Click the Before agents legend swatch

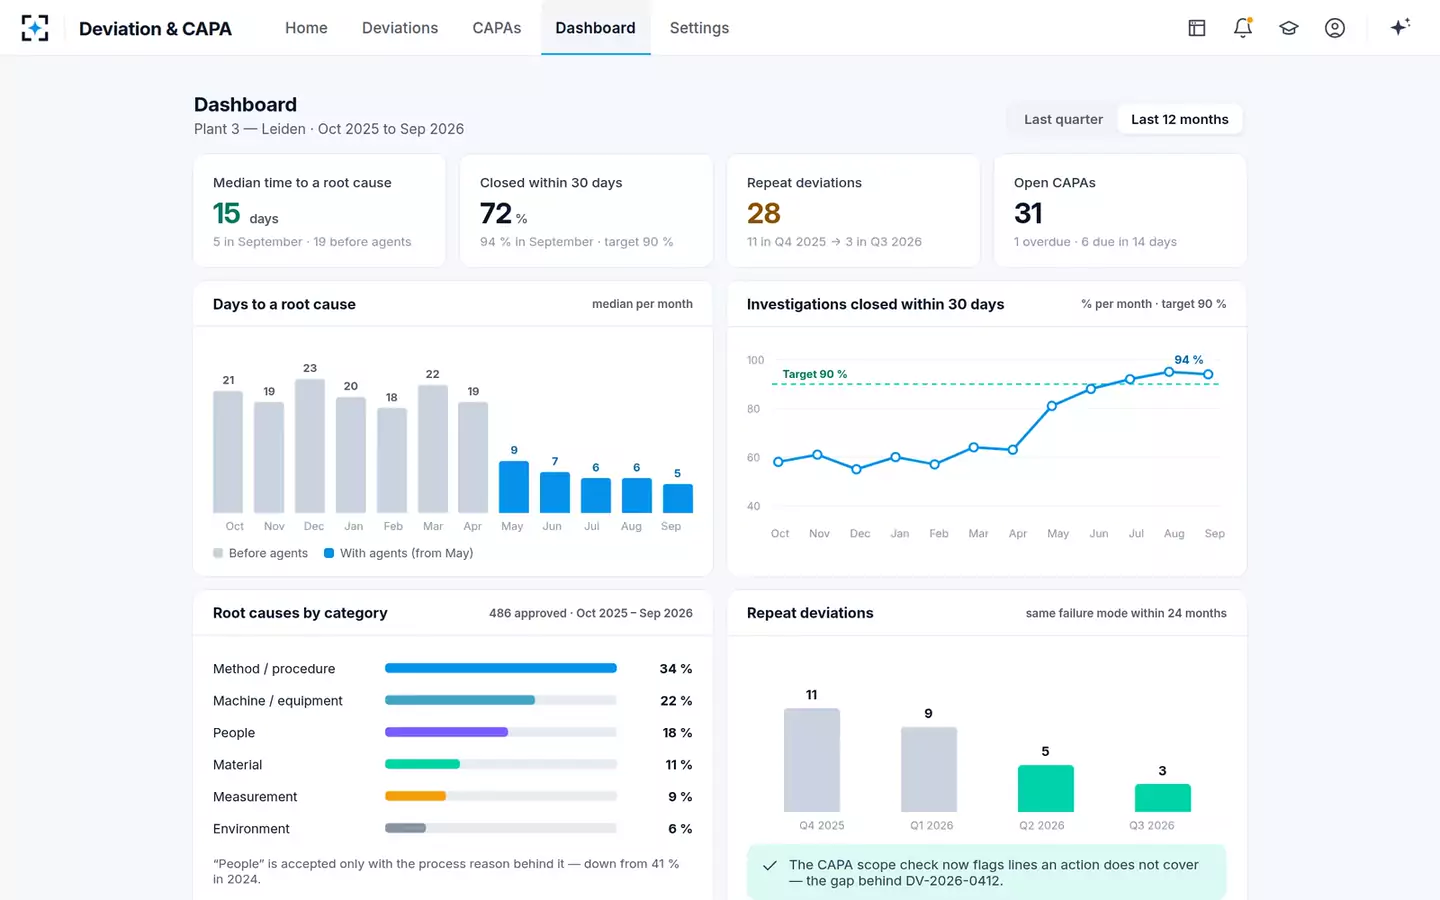click(x=218, y=553)
